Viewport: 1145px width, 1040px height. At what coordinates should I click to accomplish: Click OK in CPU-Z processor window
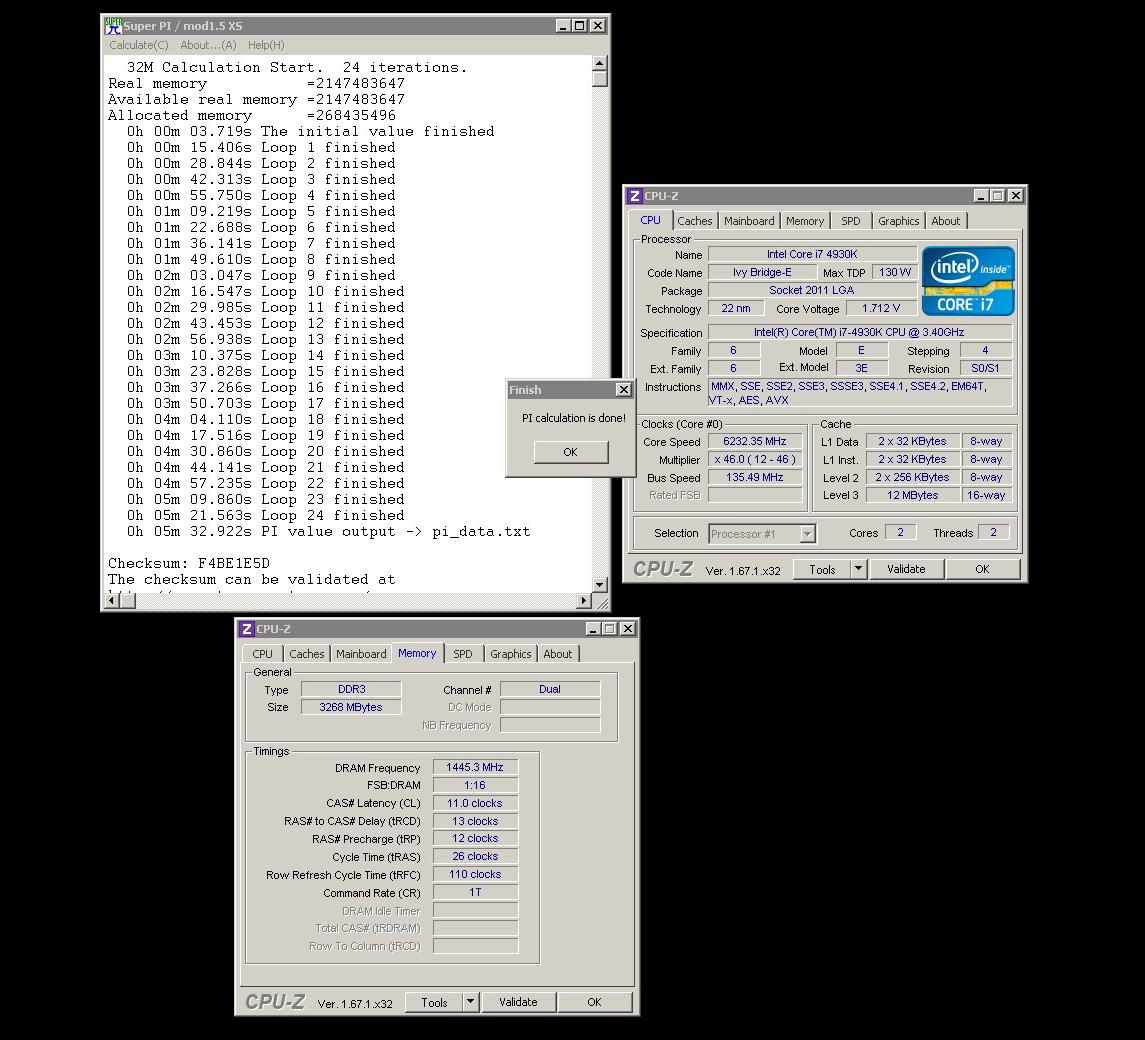coord(982,570)
